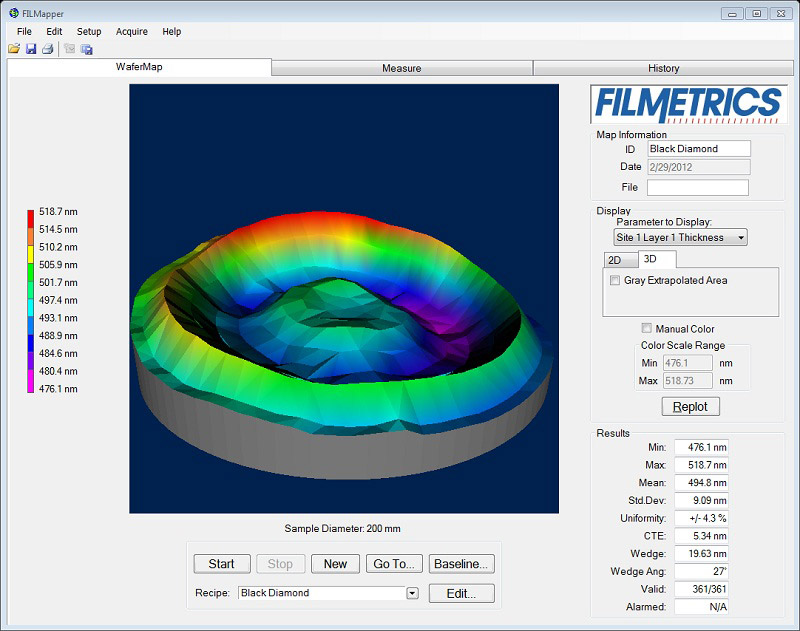This screenshot has width=800, height=631.
Task: Click the Baseline... button
Action: tap(462, 564)
